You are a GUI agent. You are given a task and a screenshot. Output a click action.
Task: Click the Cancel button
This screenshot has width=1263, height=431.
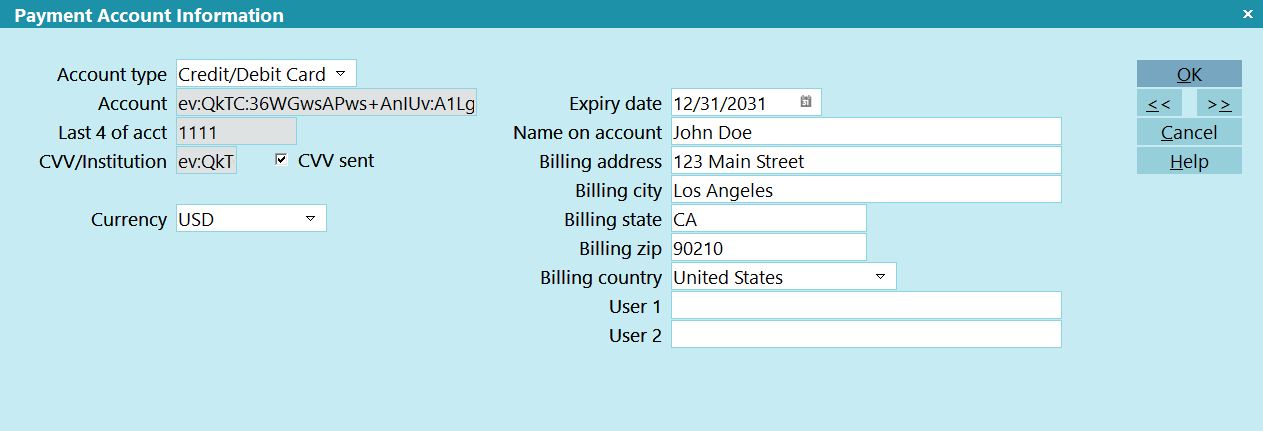click(x=1189, y=132)
